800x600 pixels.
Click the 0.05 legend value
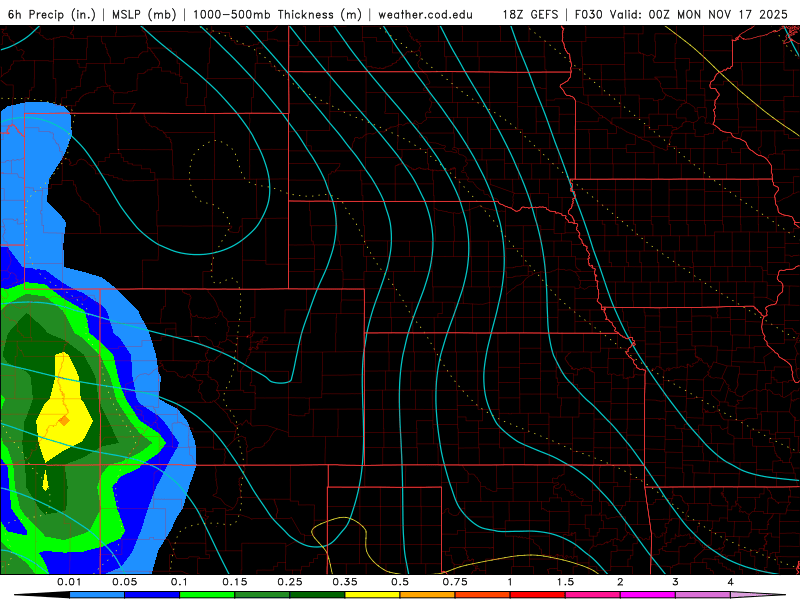click(124, 582)
